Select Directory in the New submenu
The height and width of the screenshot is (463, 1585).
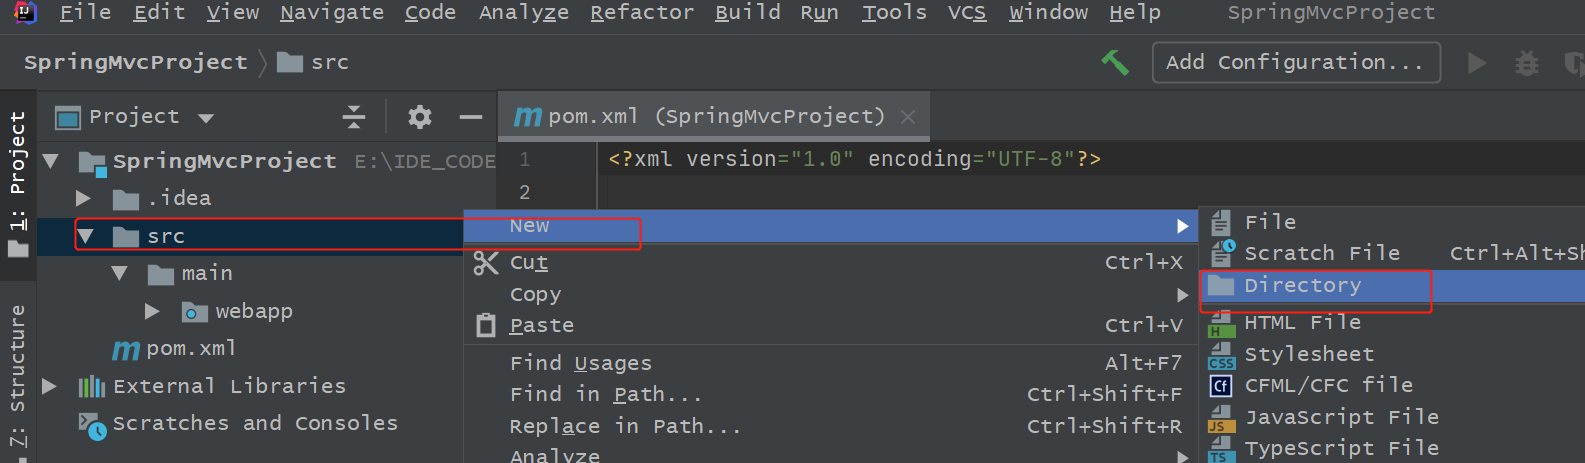point(1302,286)
